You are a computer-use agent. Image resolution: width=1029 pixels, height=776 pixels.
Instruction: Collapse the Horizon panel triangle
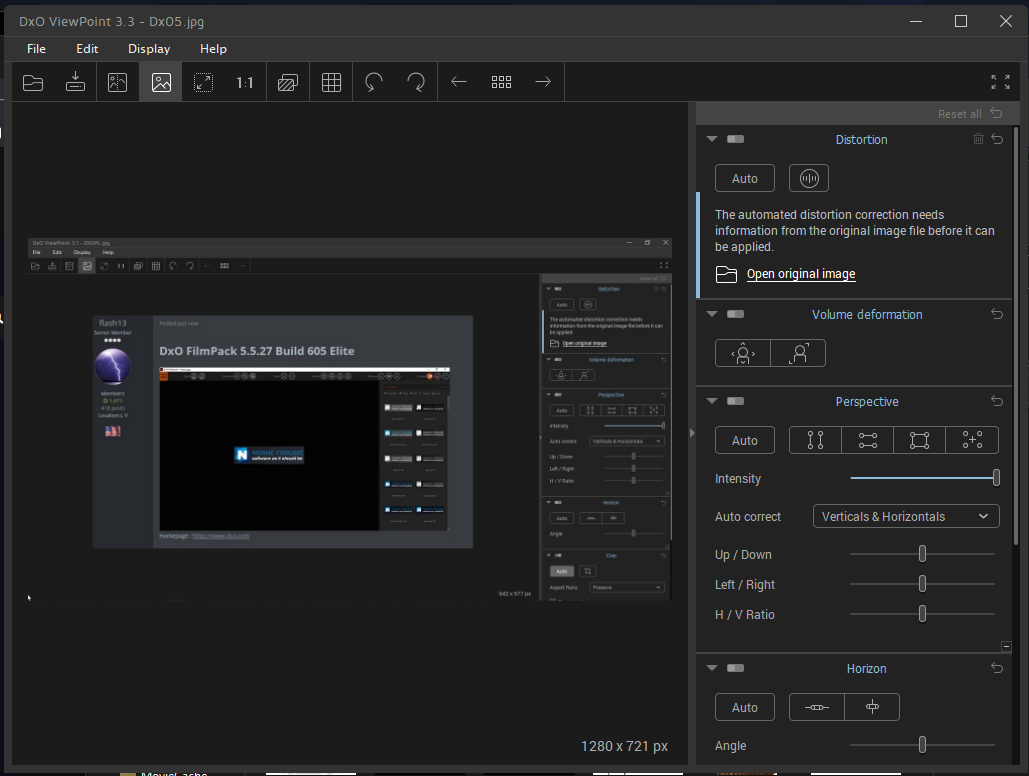point(712,668)
